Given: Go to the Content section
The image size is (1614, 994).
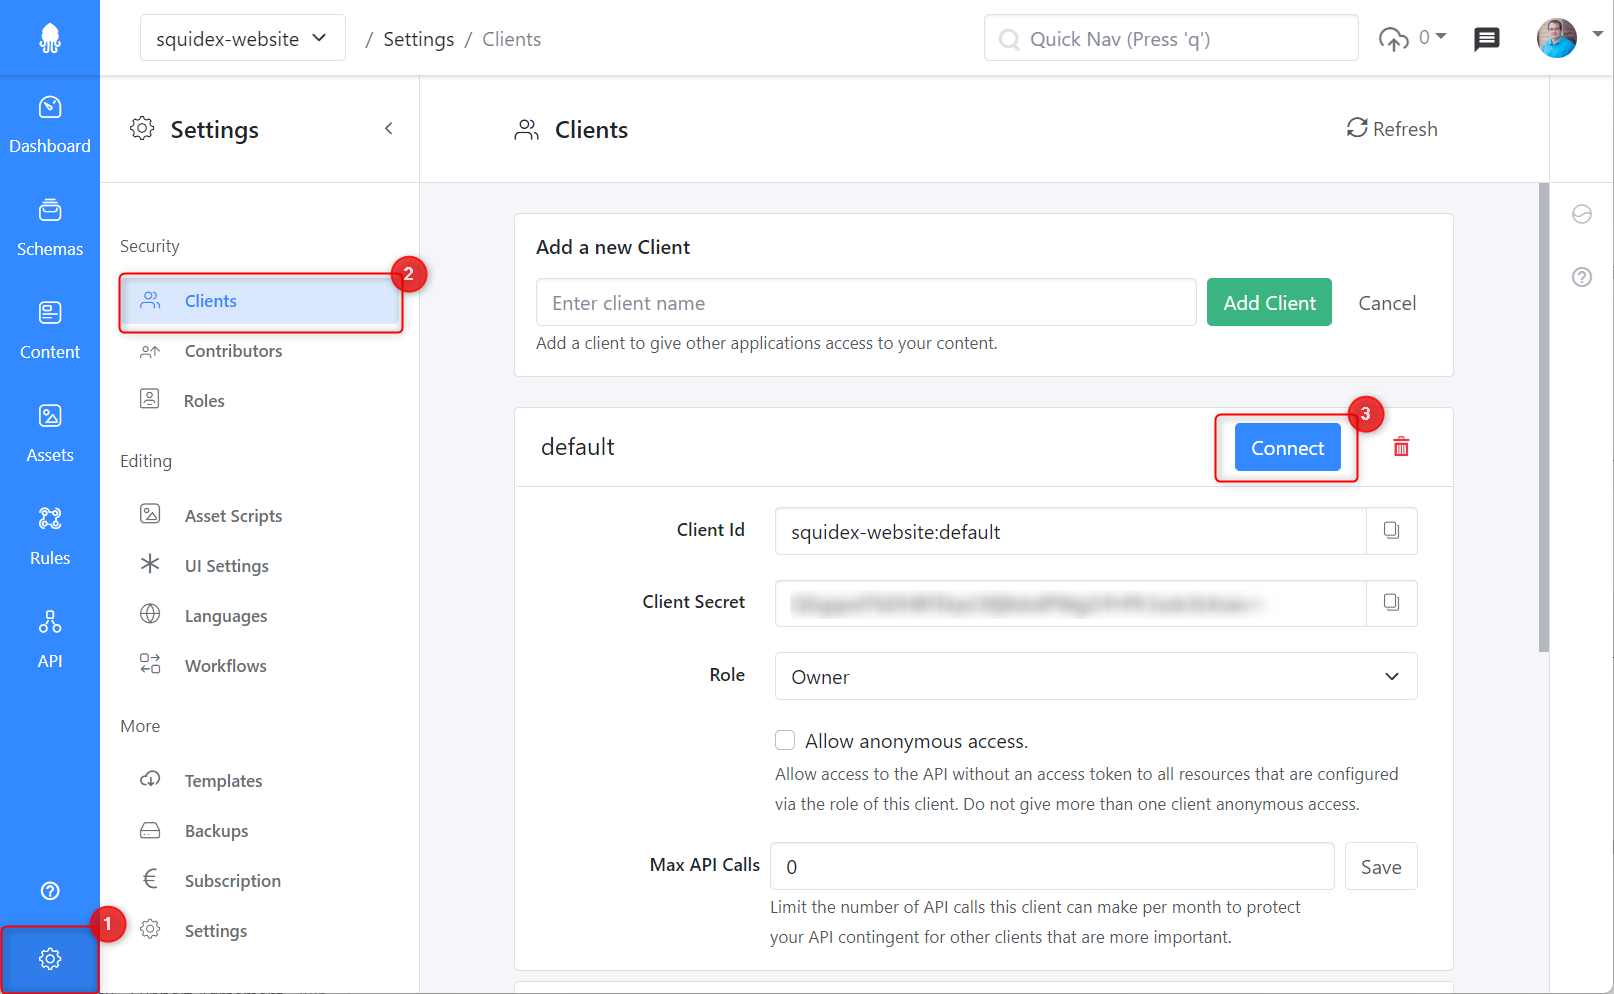Looking at the screenshot, I should click(x=50, y=332).
